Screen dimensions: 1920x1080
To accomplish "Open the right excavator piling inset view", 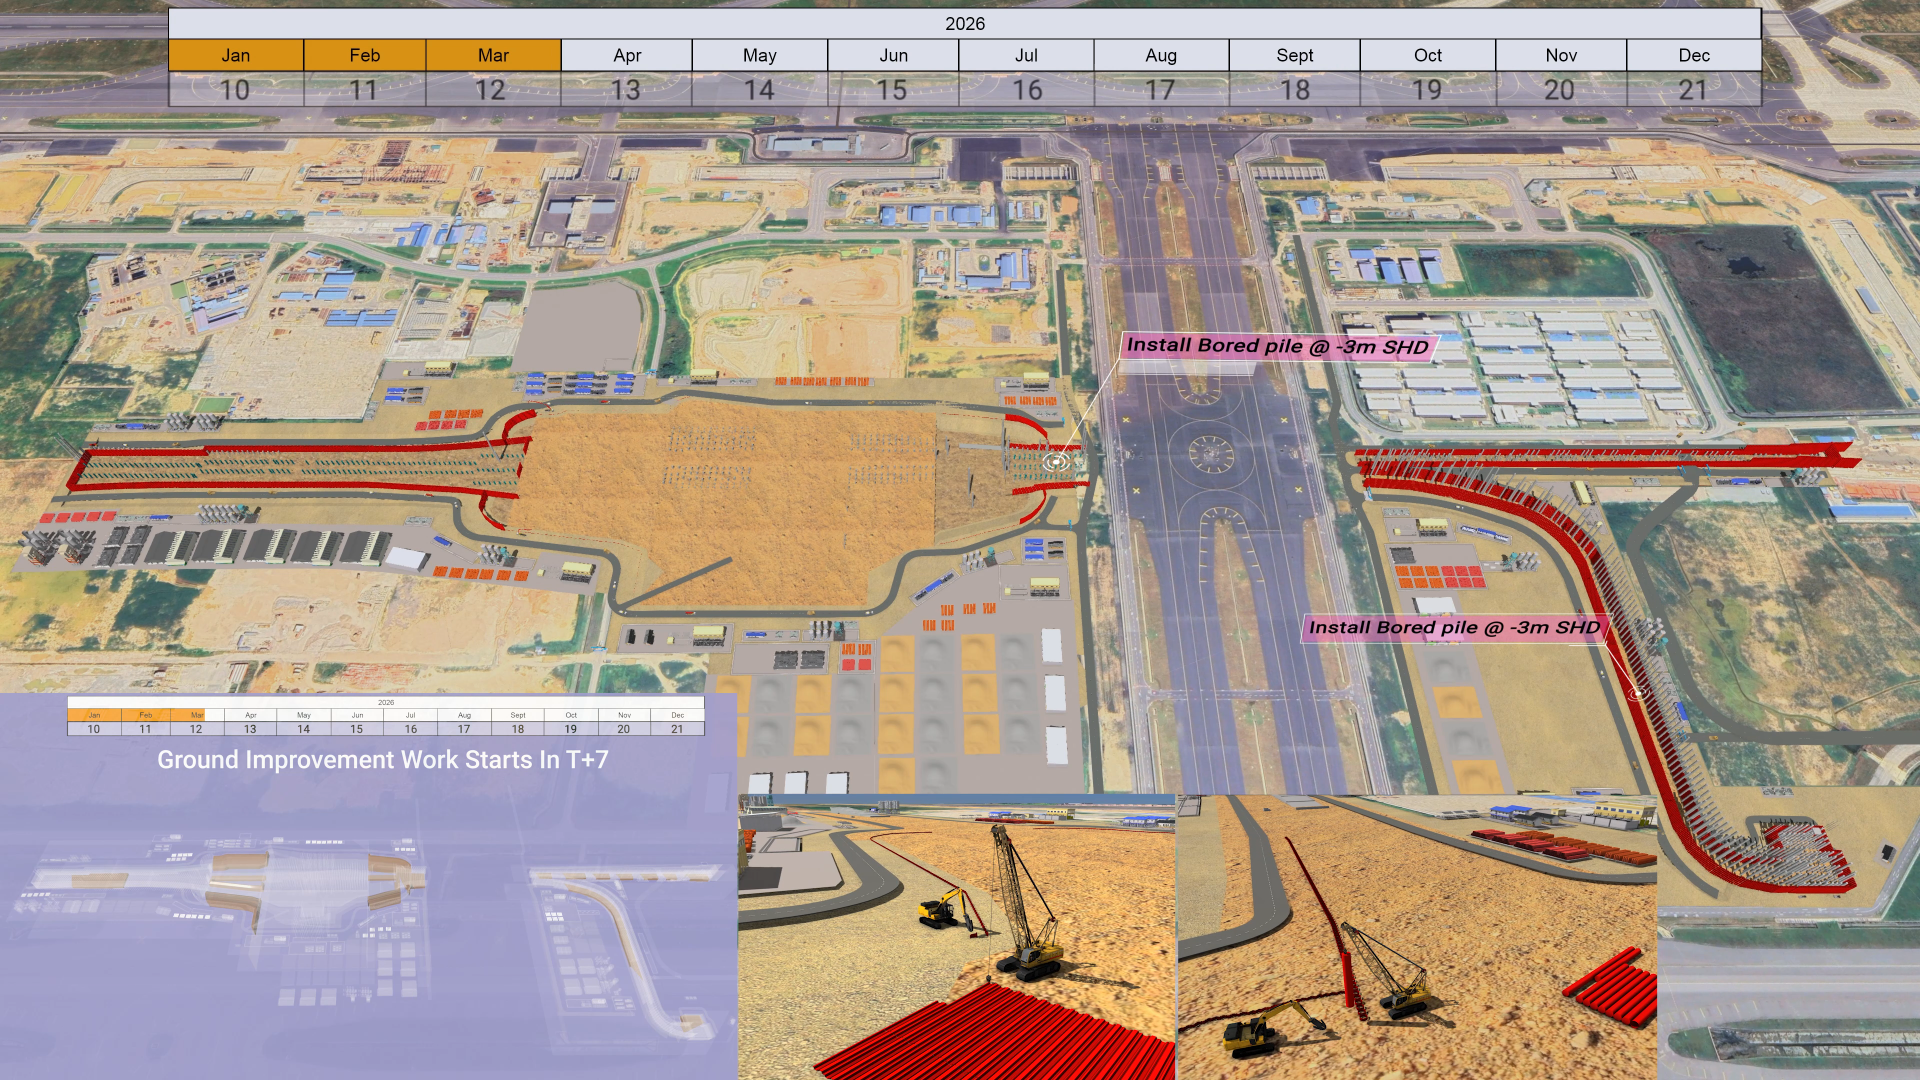I will (1416, 937).
